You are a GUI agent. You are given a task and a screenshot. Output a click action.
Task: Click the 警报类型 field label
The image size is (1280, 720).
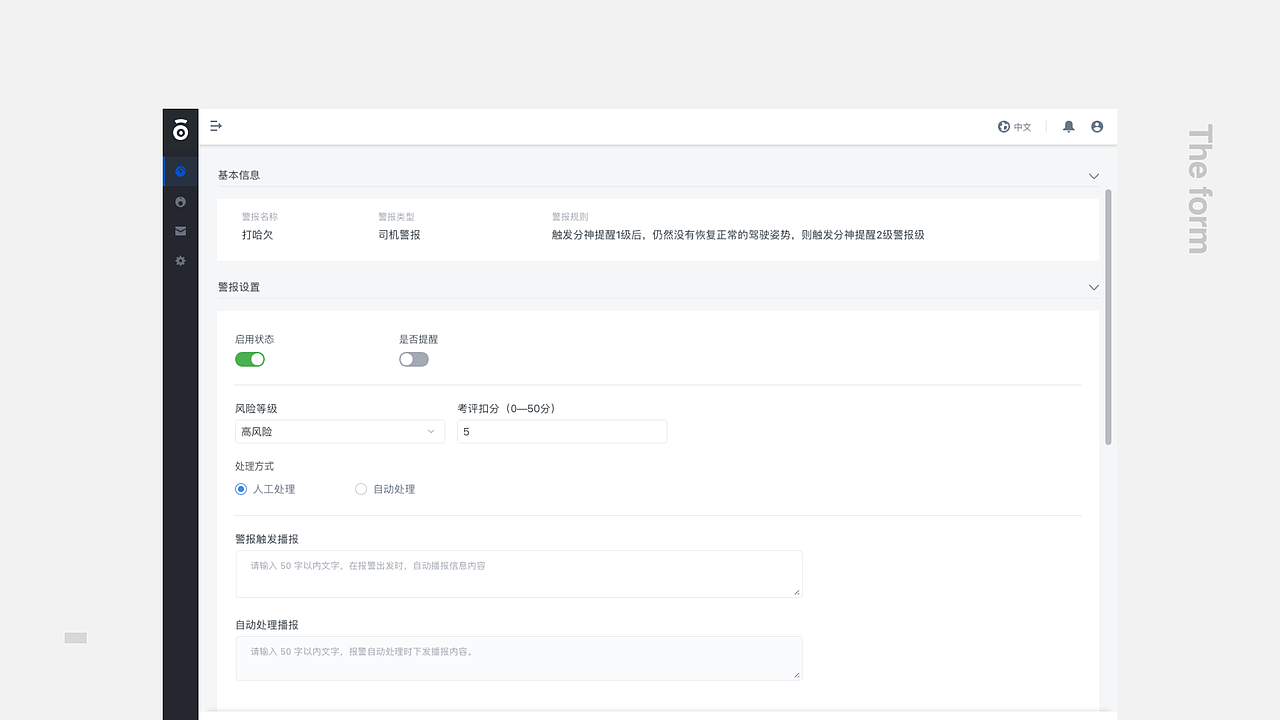point(396,216)
